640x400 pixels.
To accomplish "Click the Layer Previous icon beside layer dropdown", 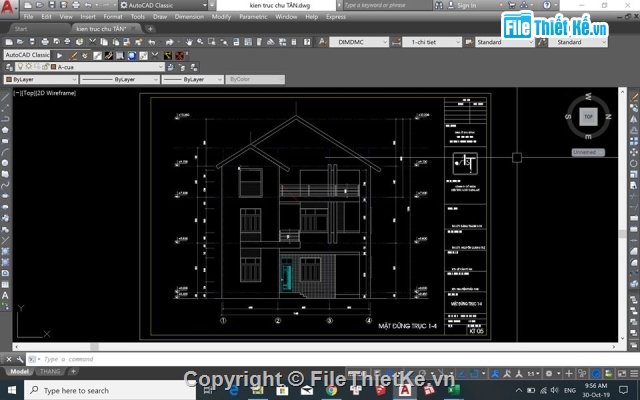I will [x=182, y=67].
